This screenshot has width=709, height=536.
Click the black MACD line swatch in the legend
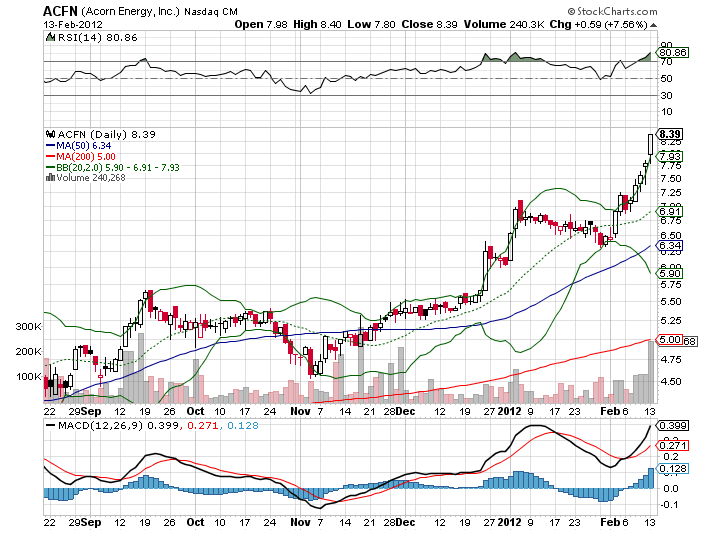coord(51,426)
